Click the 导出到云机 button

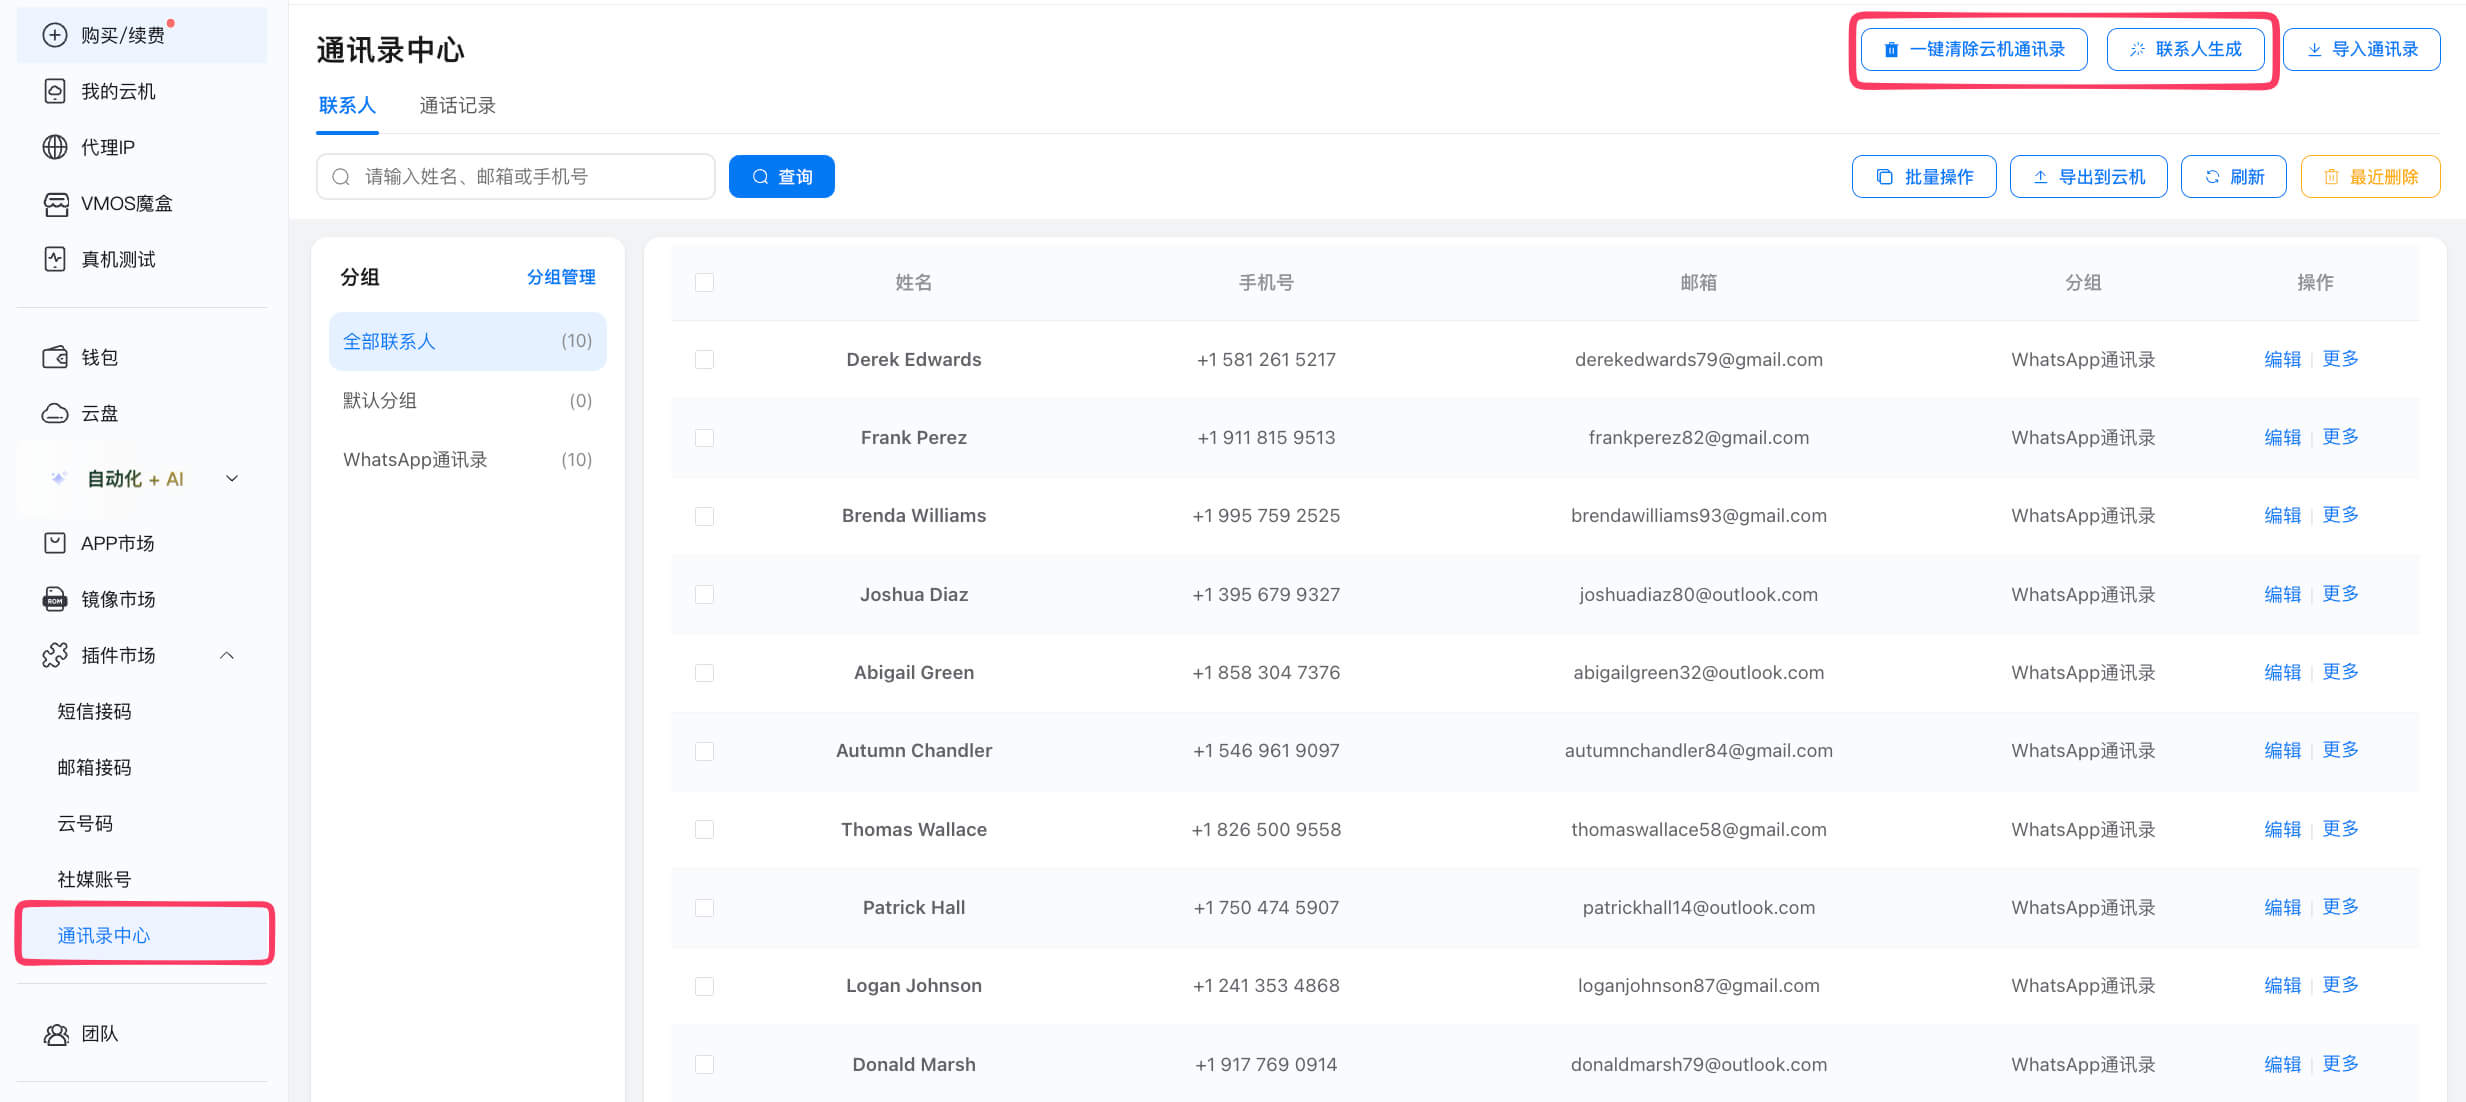[x=2088, y=177]
